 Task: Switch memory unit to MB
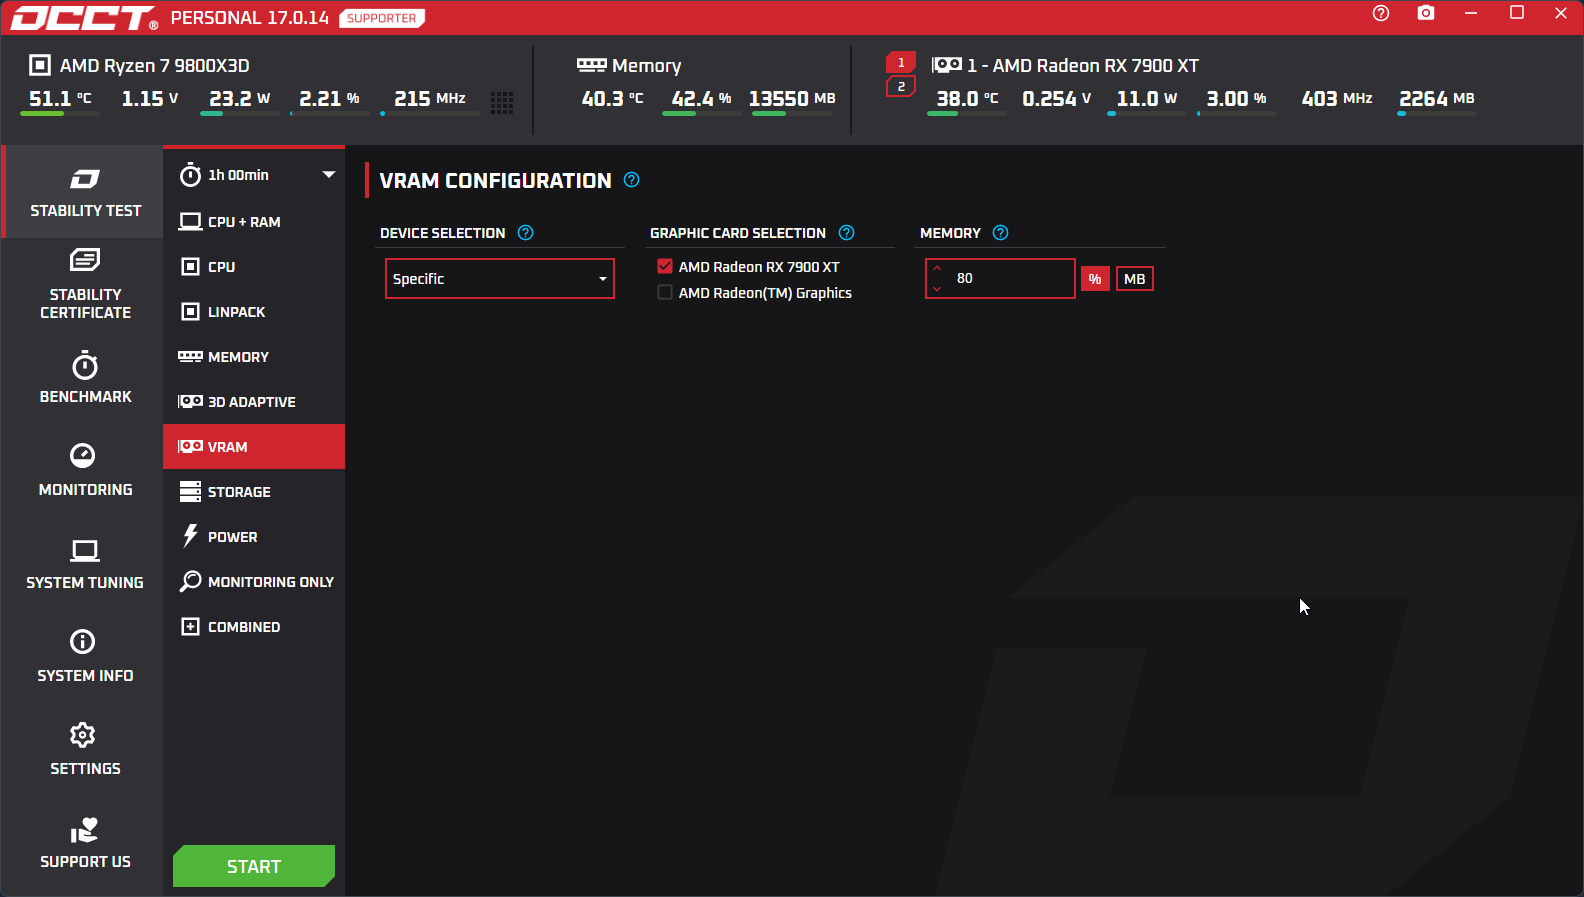(x=1134, y=279)
